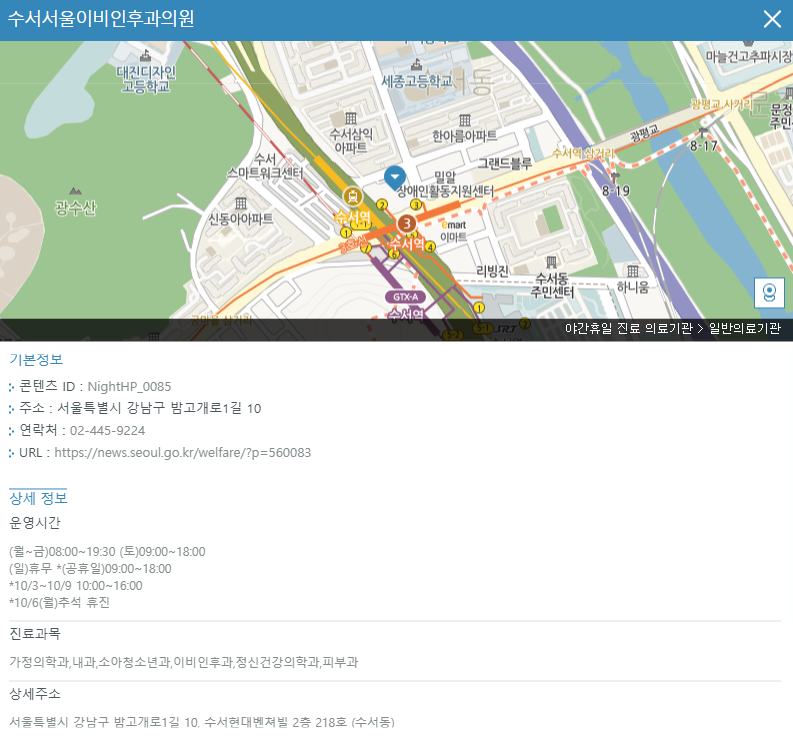Select the line 3 circle marker

[407, 224]
